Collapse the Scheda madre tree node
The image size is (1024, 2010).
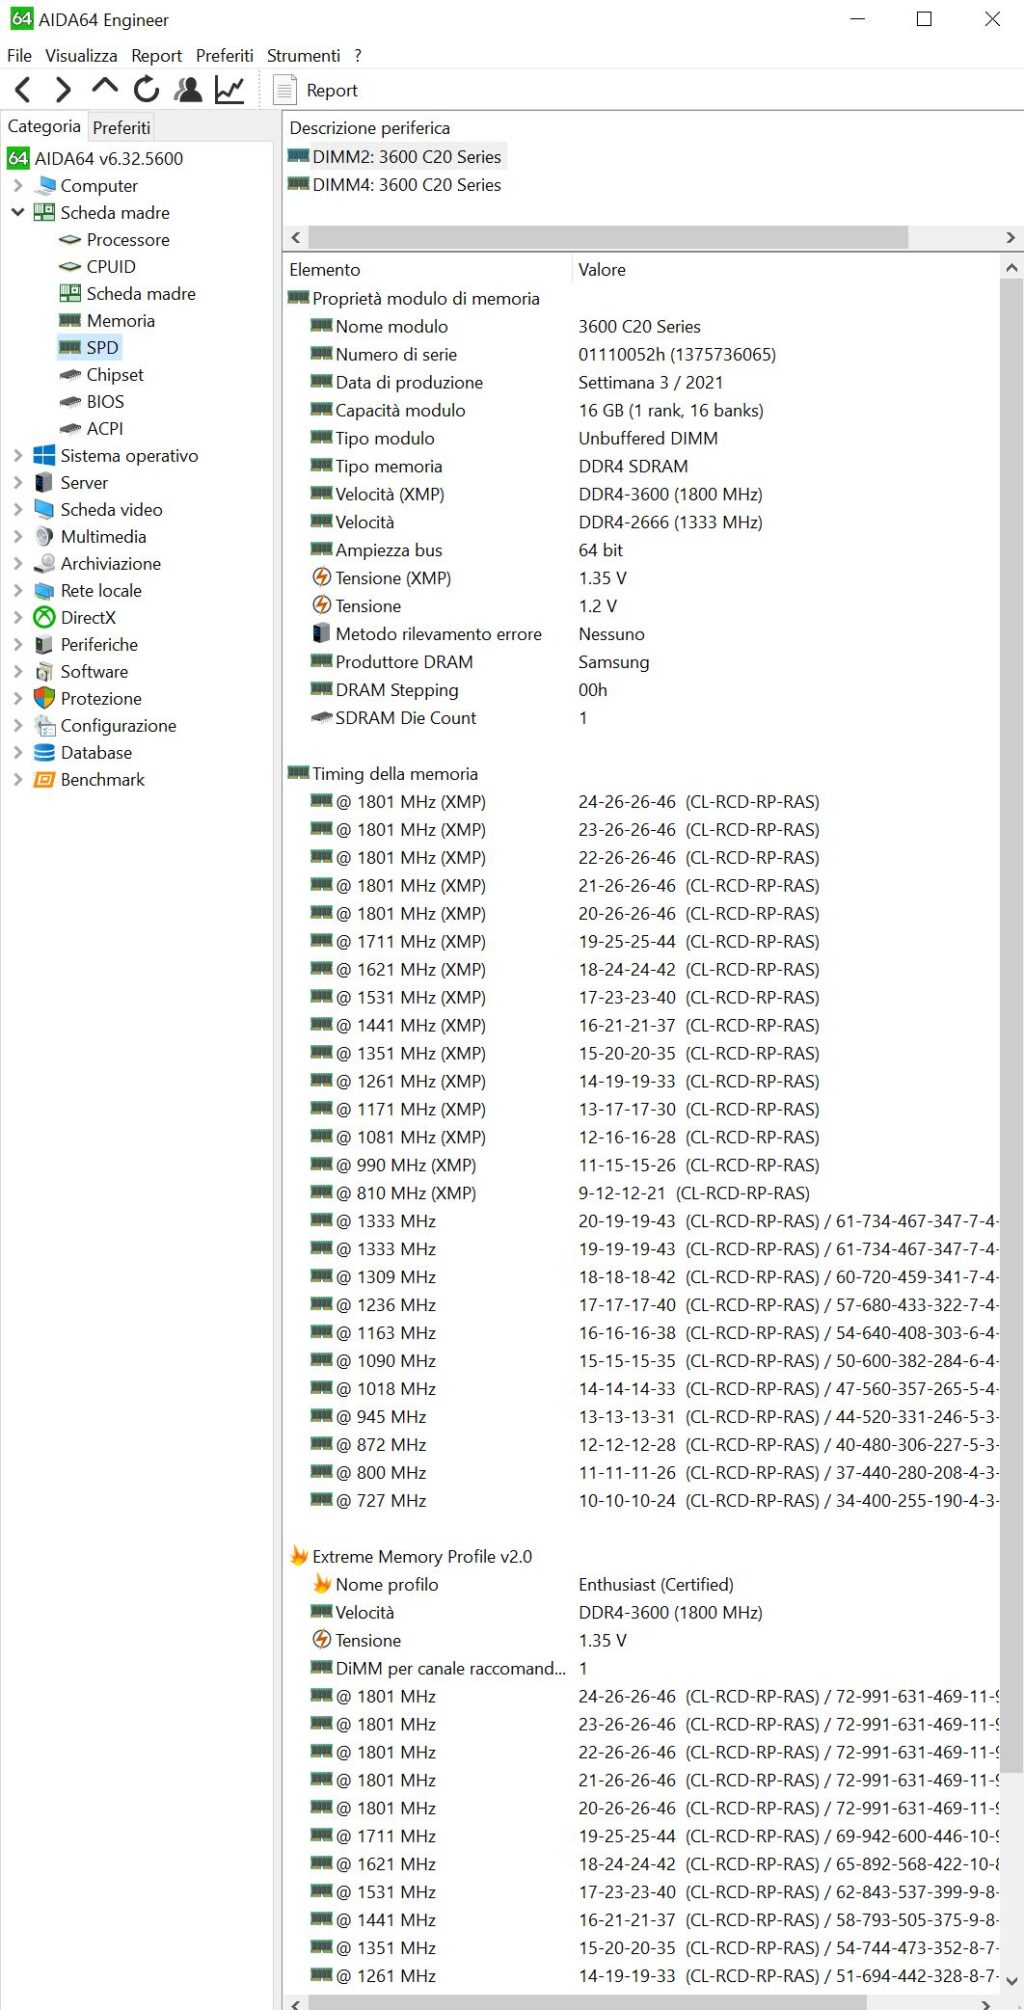coord(18,212)
